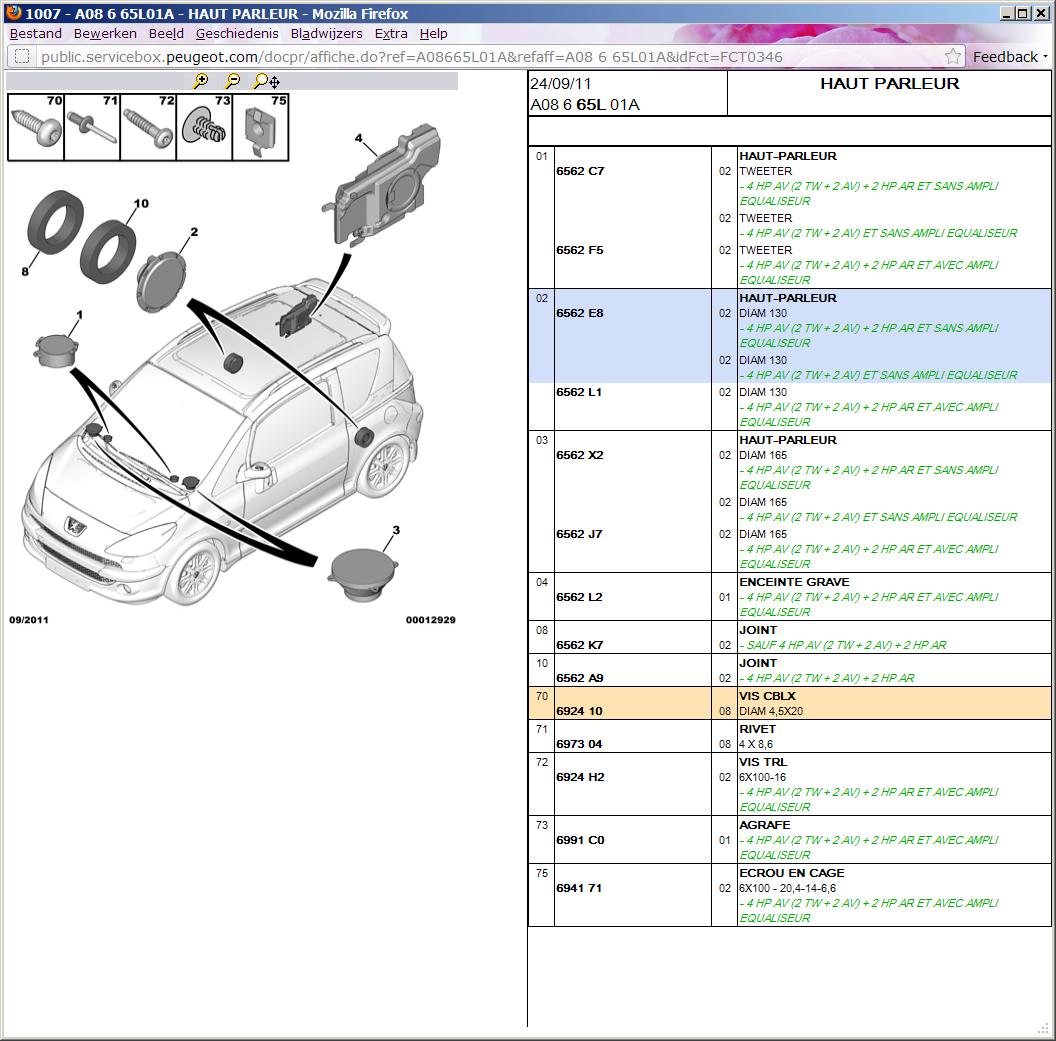Select part number 6562 J7
This screenshot has height=1041, width=1056.
point(579,534)
